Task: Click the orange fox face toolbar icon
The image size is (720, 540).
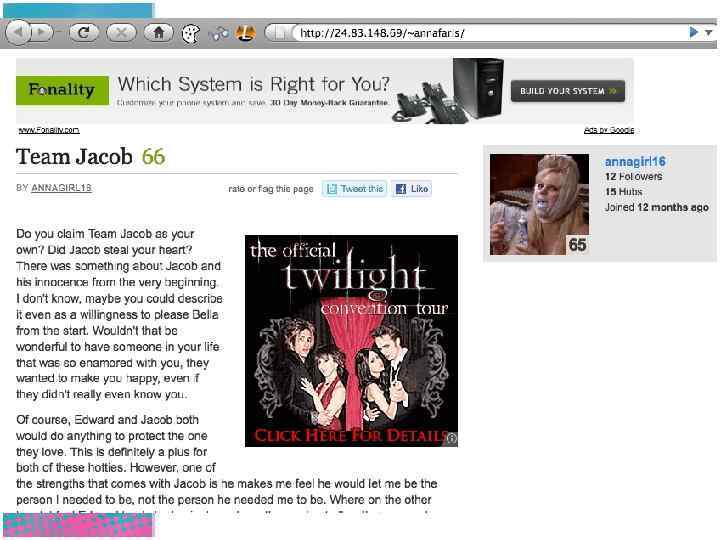Action: point(245,33)
